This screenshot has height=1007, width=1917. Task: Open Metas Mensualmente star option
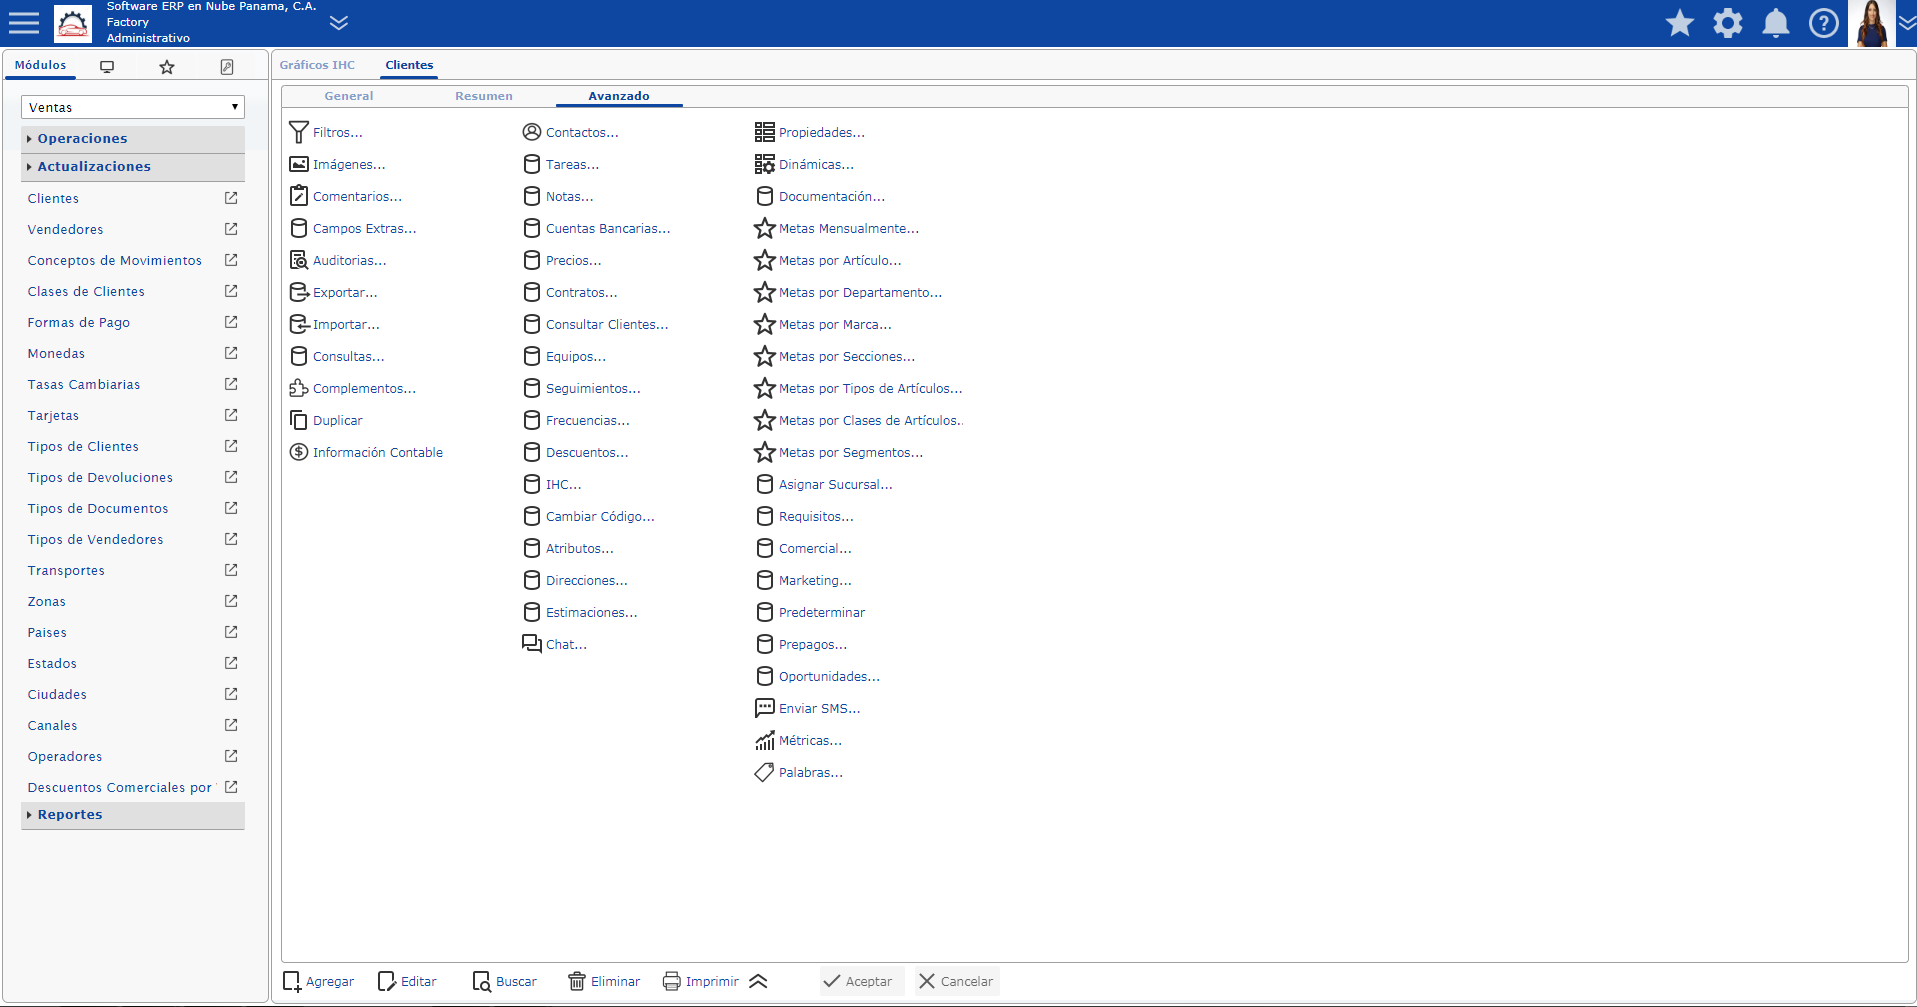837,228
